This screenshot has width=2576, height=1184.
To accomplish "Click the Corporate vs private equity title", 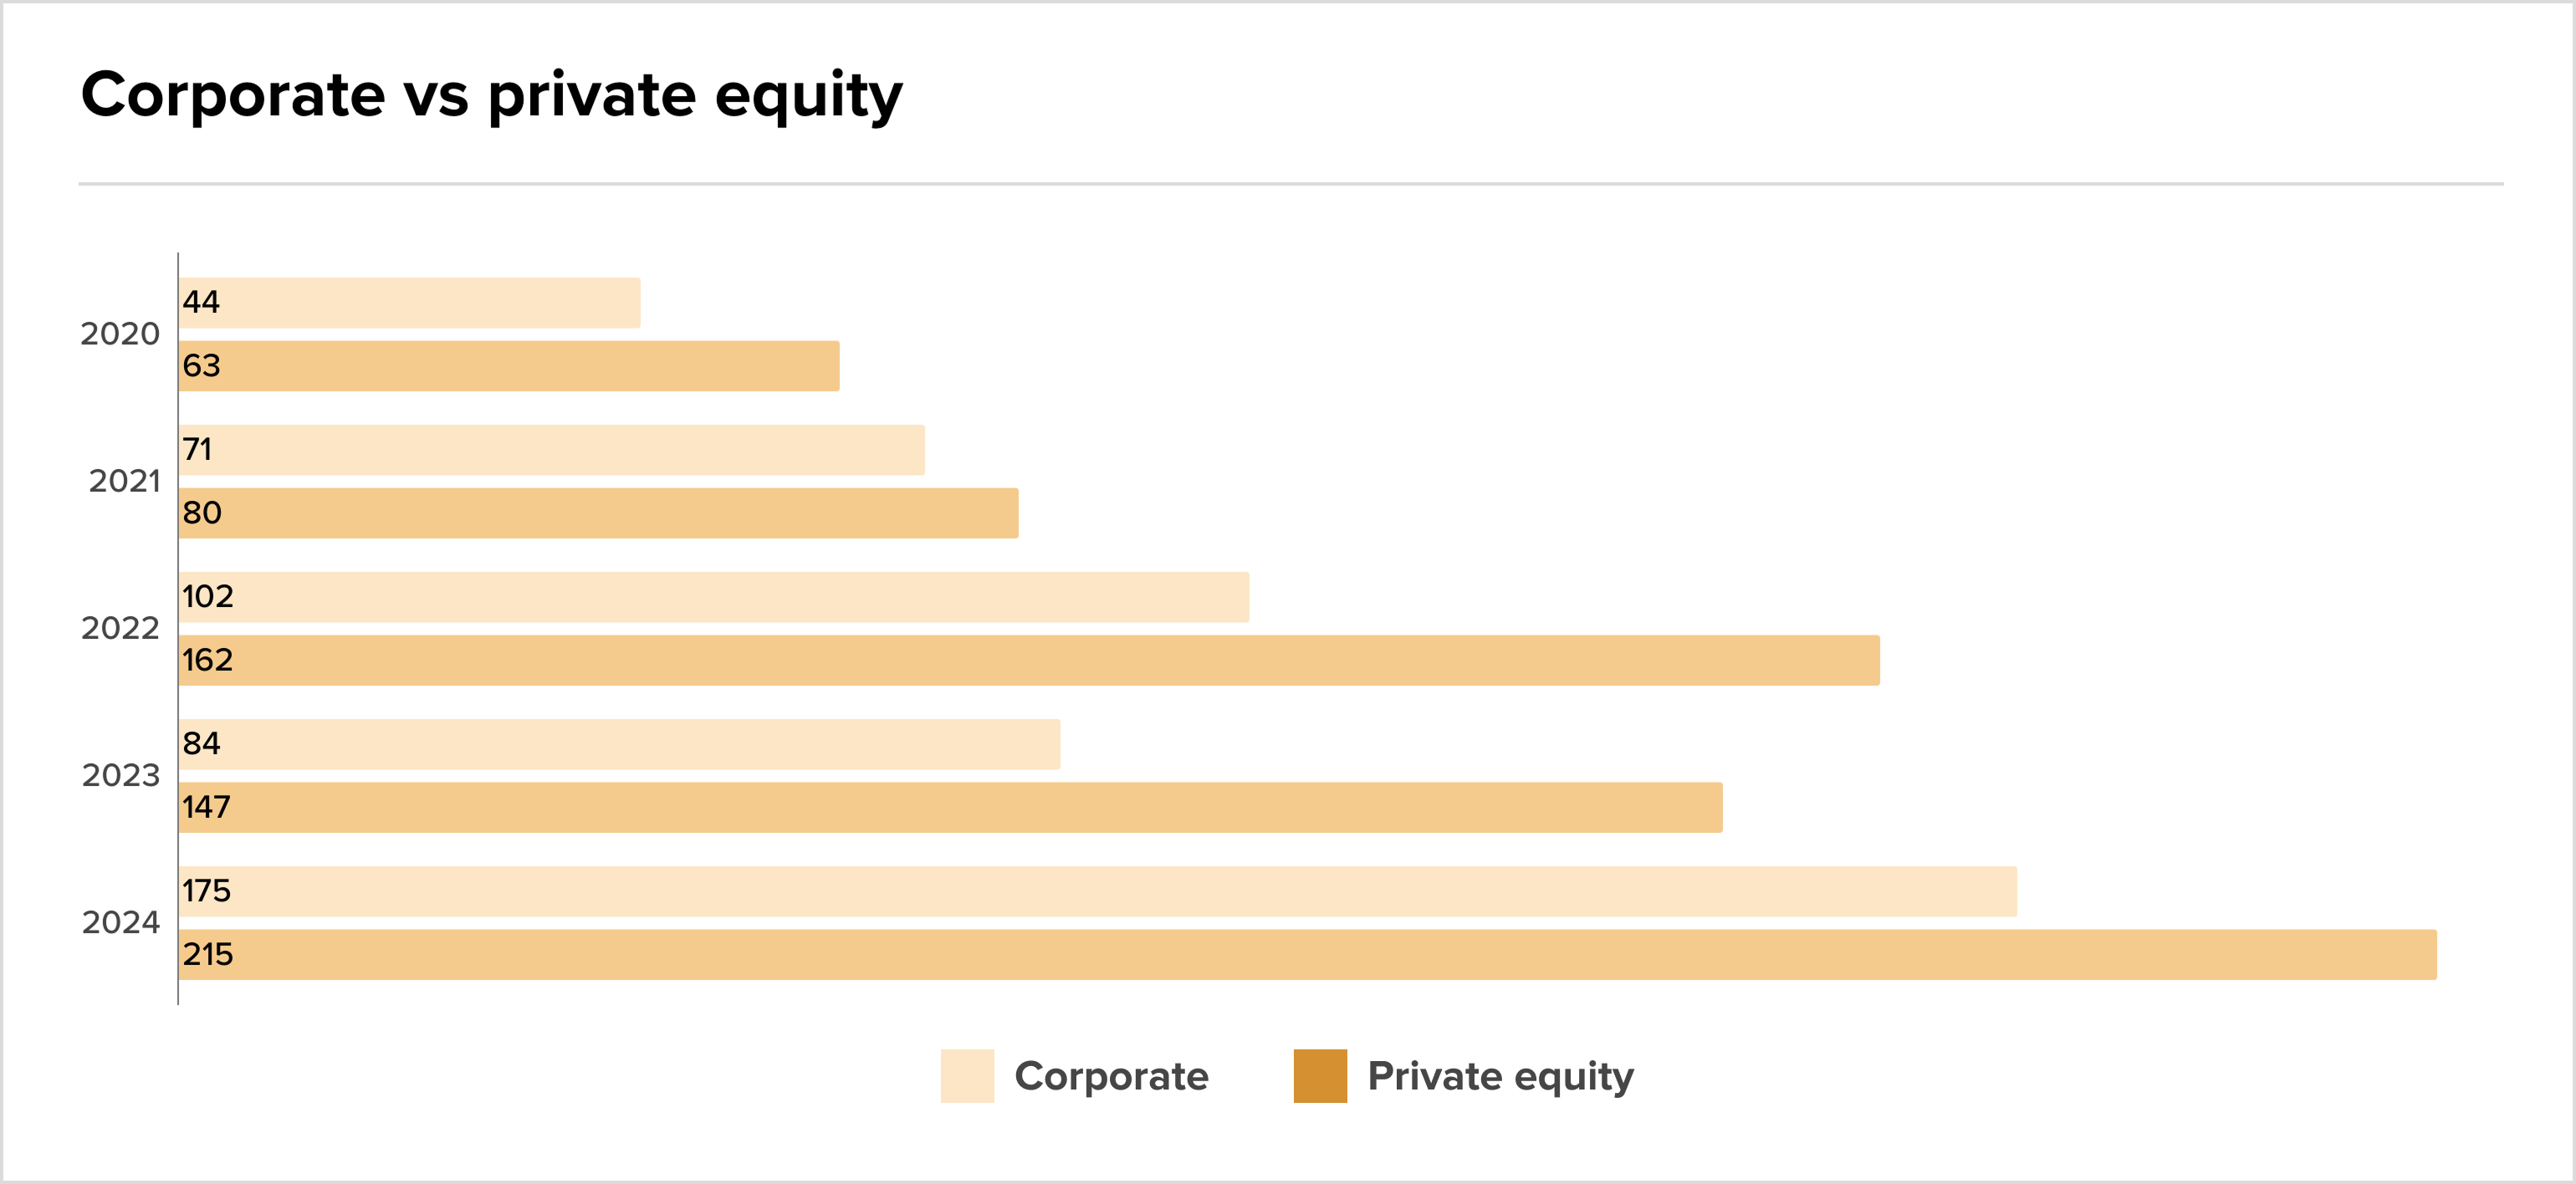I will [x=492, y=97].
